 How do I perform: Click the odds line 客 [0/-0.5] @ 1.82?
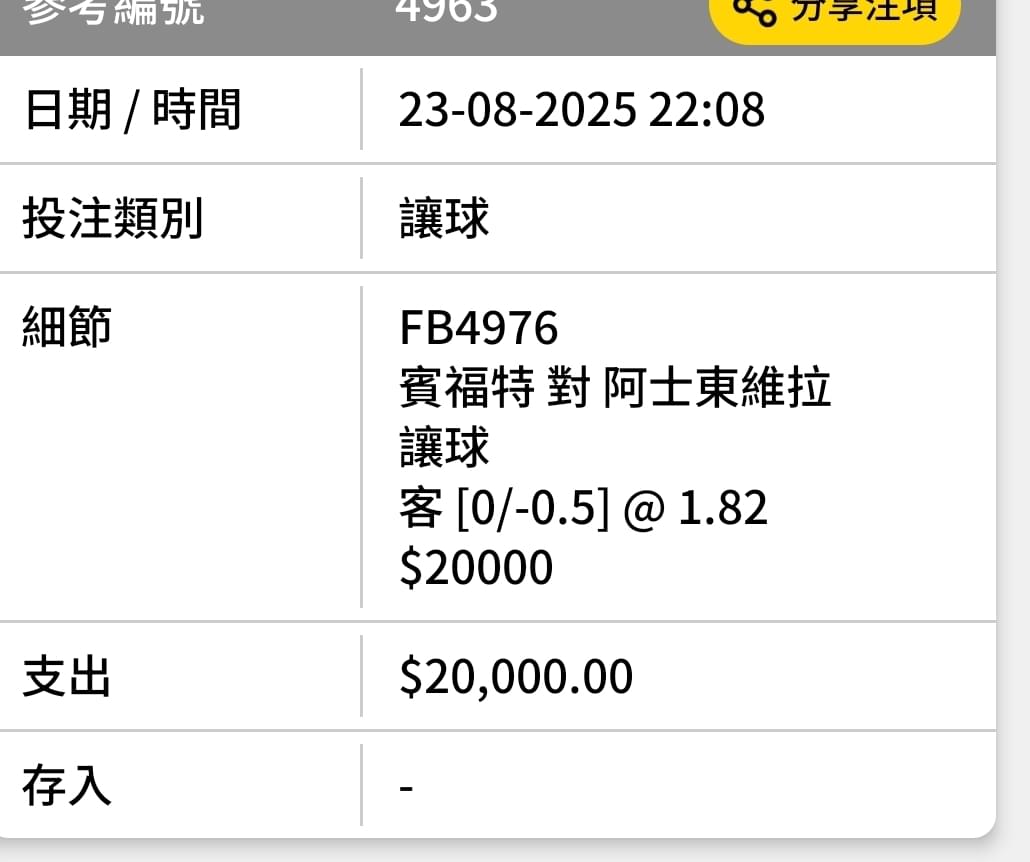click(x=583, y=508)
